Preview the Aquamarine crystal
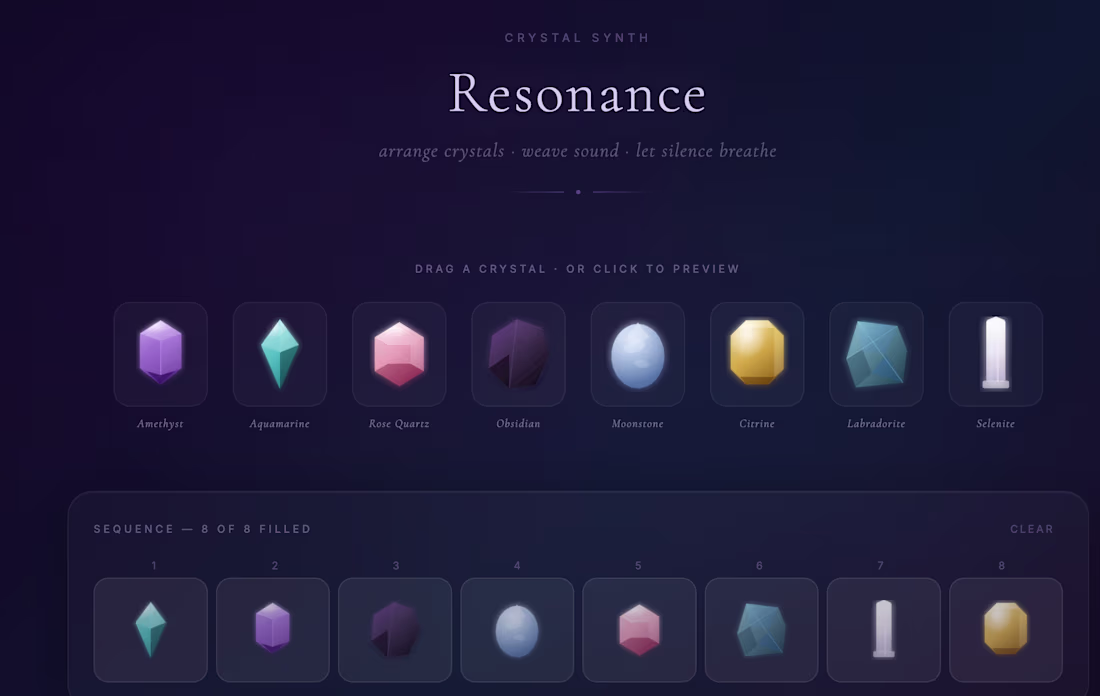This screenshot has width=1100, height=696. coord(279,354)
